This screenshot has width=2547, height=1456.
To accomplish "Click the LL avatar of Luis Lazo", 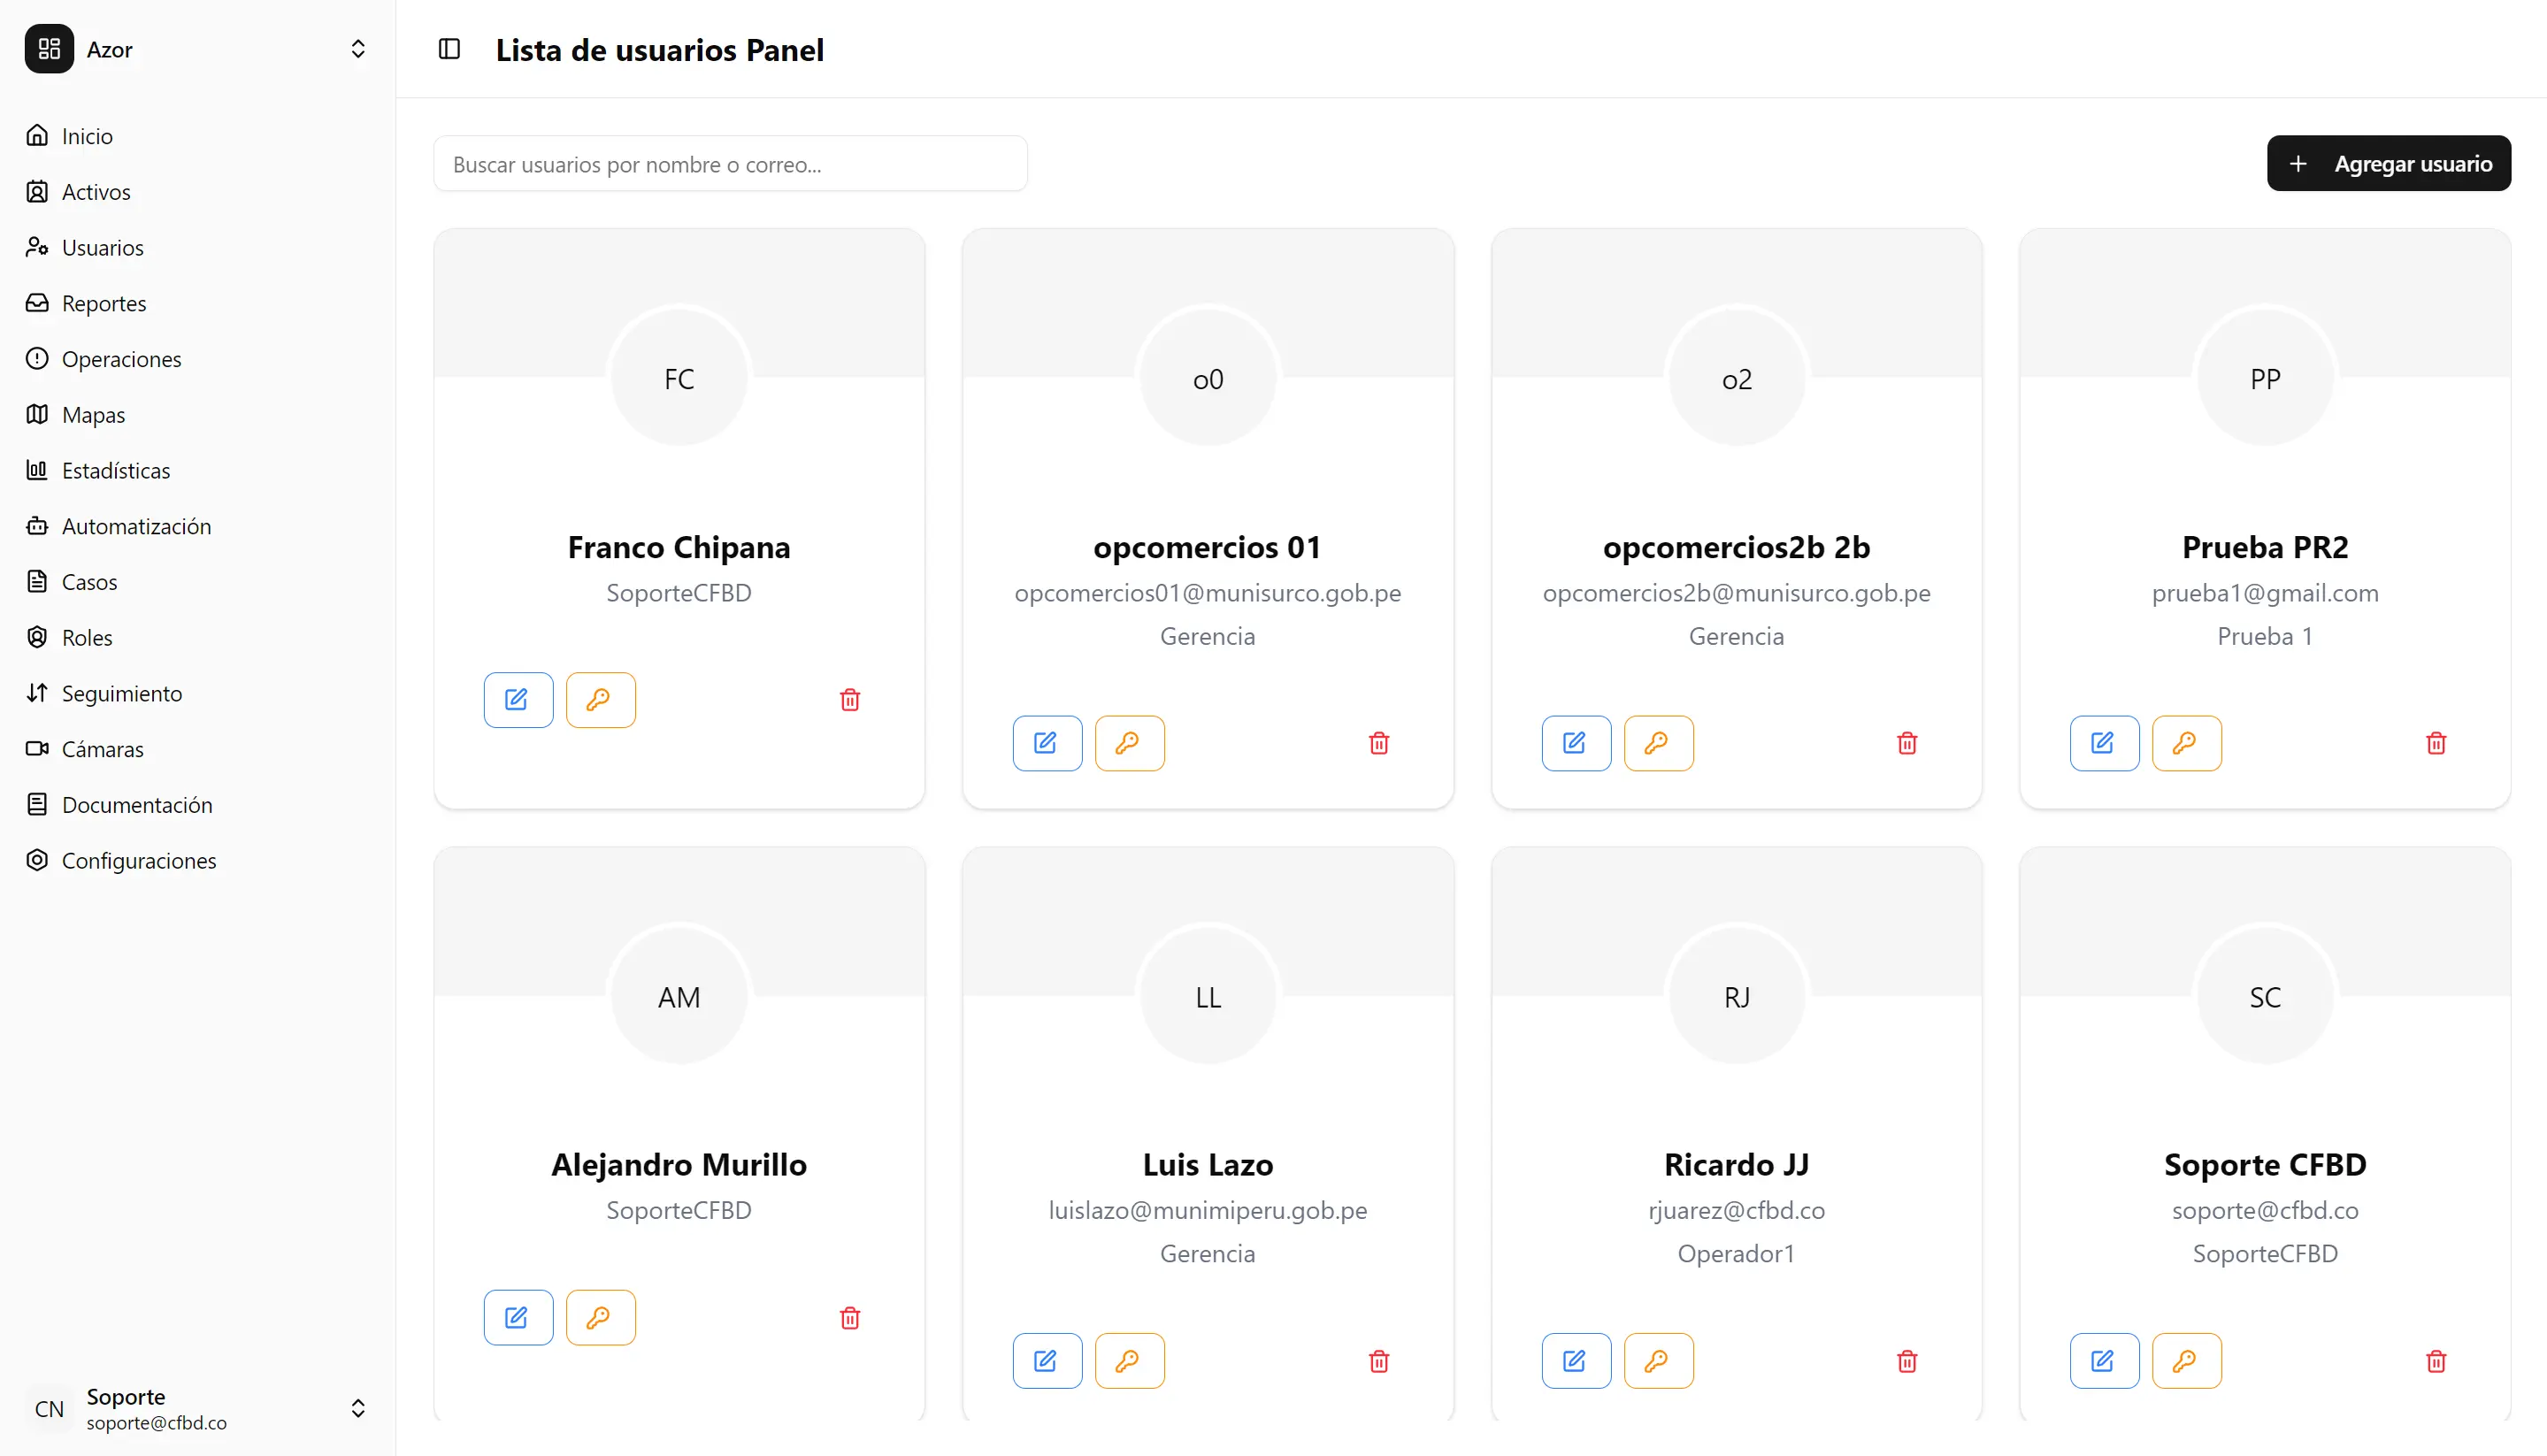I will pyautogui.click(x=1208, y=997).
